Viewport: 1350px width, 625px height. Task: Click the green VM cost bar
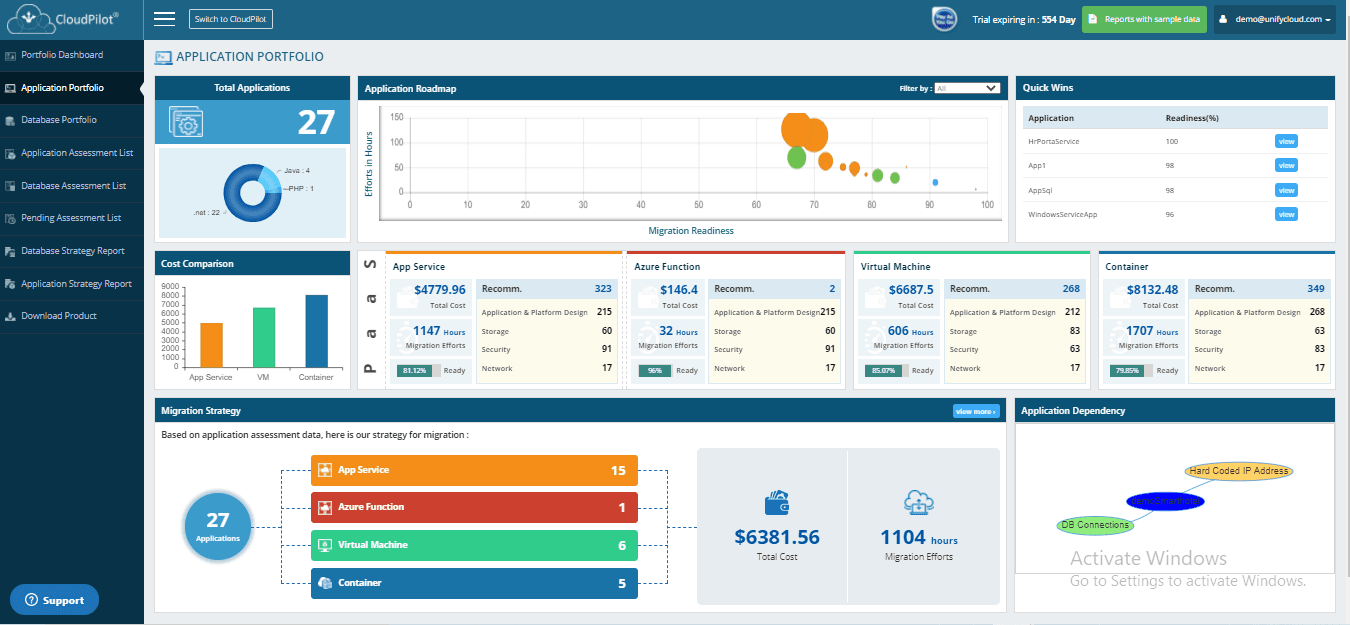pyautogui.click(x=264, y=337)
